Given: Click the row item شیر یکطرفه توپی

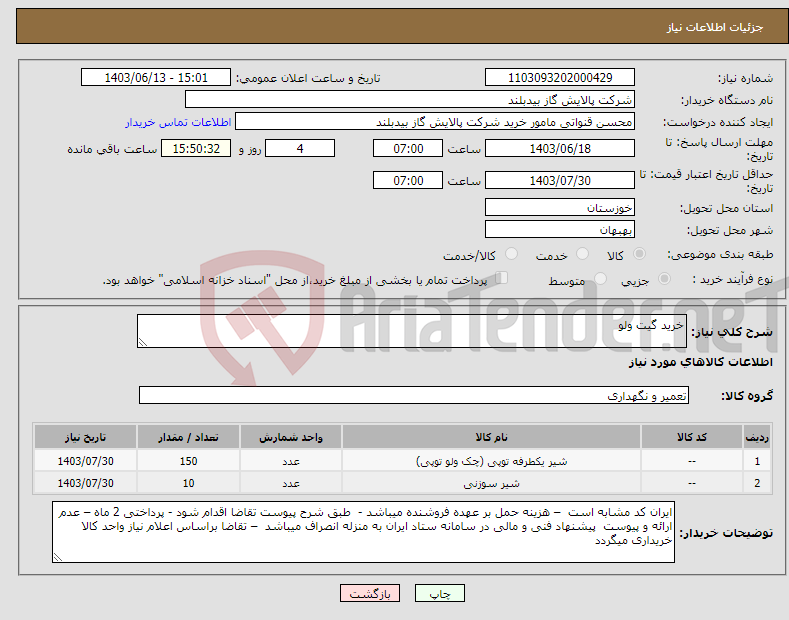Looking at the screenshot, I should (491, 461).
